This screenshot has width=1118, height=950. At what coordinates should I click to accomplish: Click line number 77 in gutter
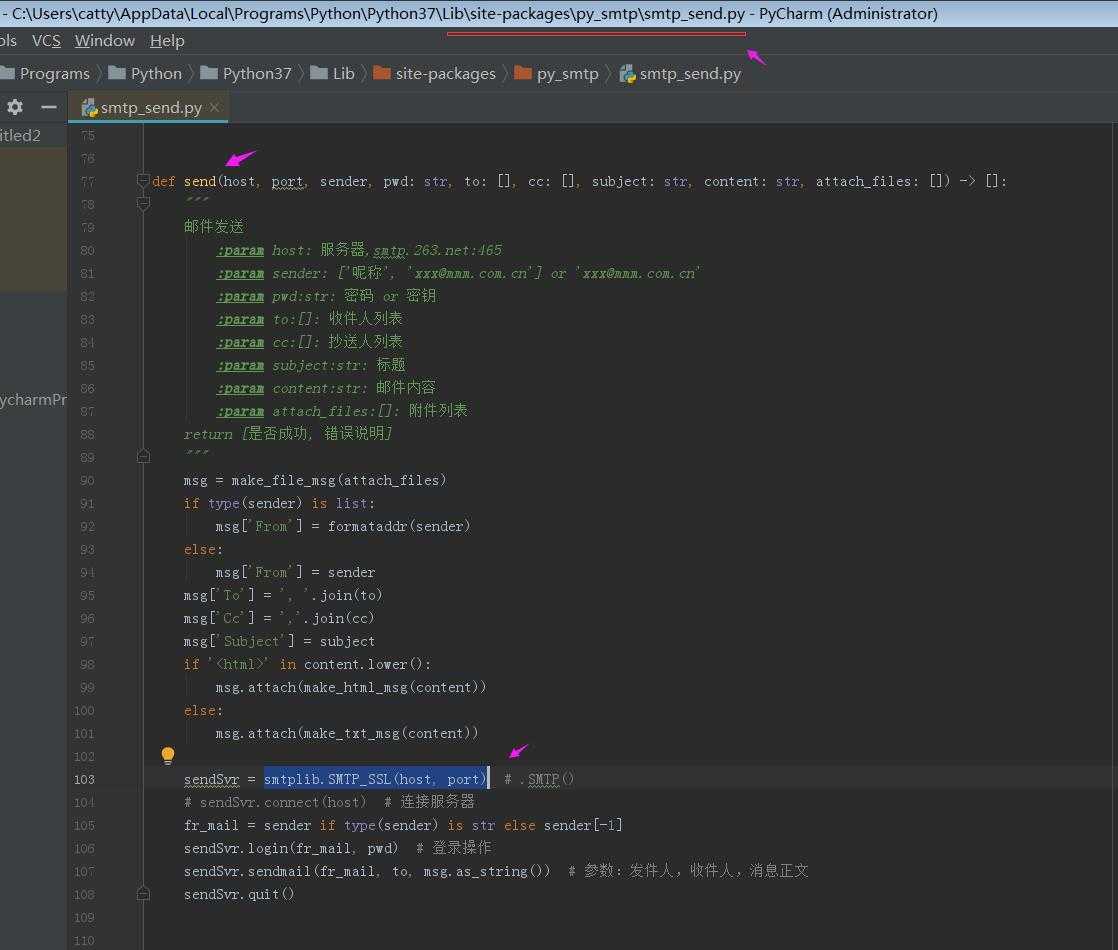[87, 182]
